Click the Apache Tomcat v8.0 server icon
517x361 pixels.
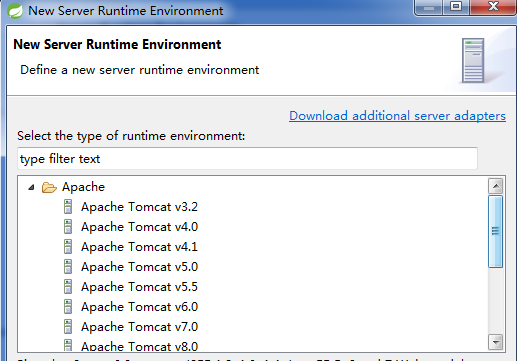pos(68,345)
